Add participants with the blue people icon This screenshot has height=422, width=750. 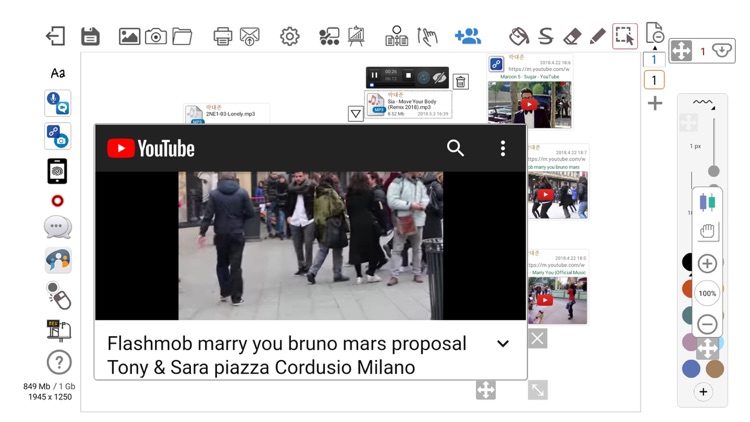coord(468,36)
